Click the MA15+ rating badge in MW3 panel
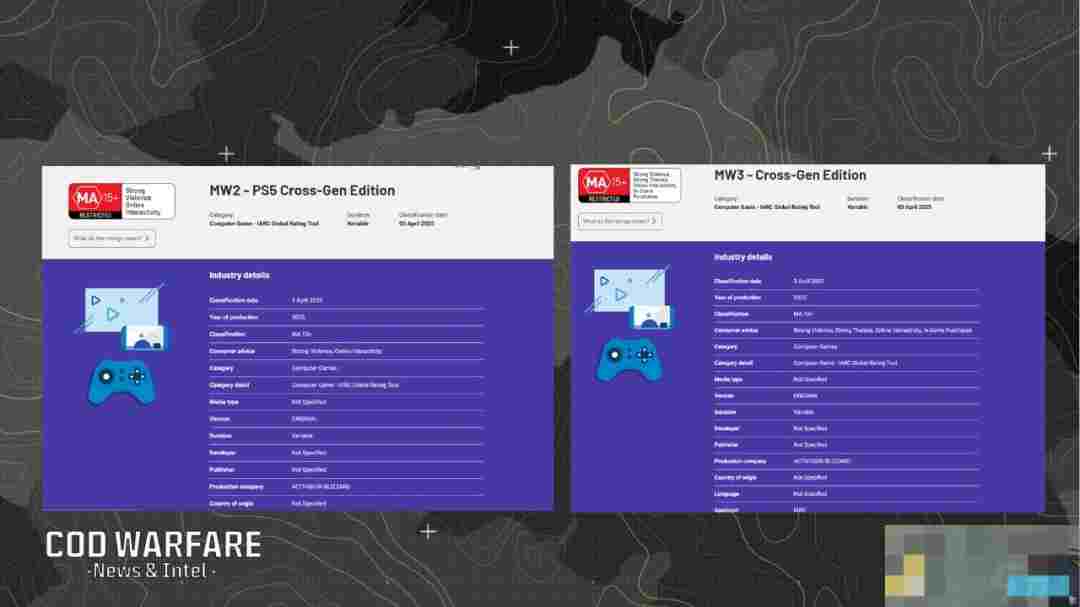Image resolution: width=1080 pixels, height=607 pixels. click(x=629, y=185)
